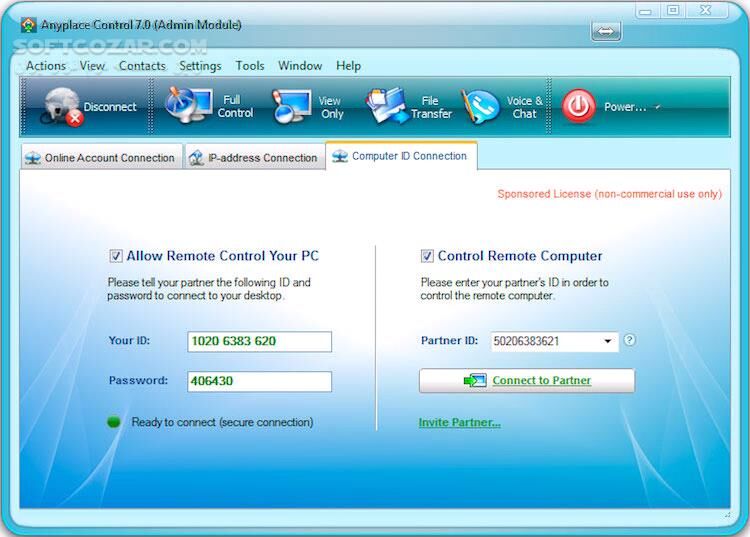Close the Anyplace Control window
Viewport: 750px width, 537px height.
(x=706, y=10)
